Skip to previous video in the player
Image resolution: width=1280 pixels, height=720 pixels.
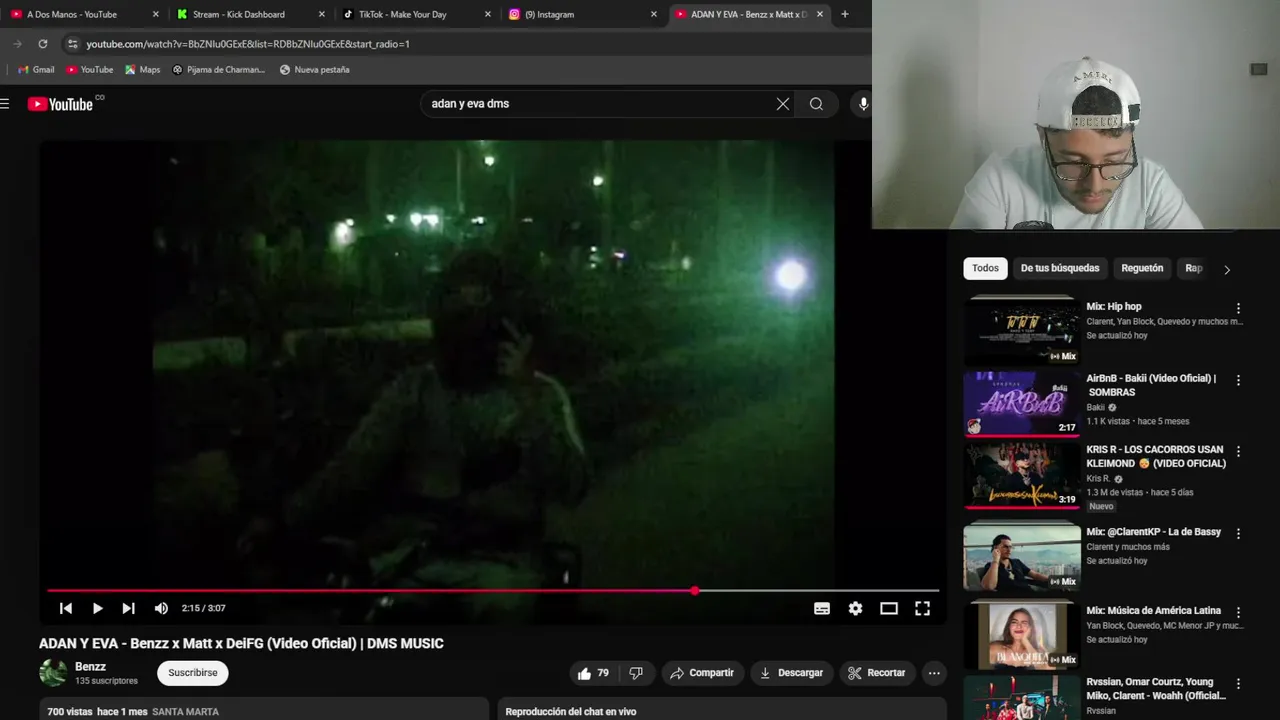tap(66, 608)
